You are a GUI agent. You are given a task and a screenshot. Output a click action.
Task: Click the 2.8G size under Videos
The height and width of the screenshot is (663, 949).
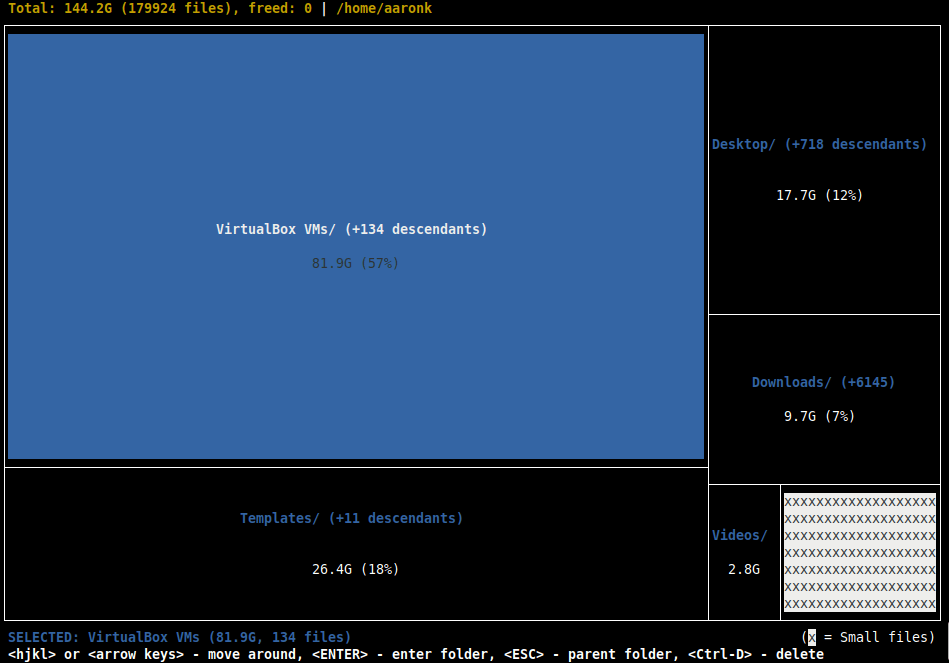click(x=743, y=569)
